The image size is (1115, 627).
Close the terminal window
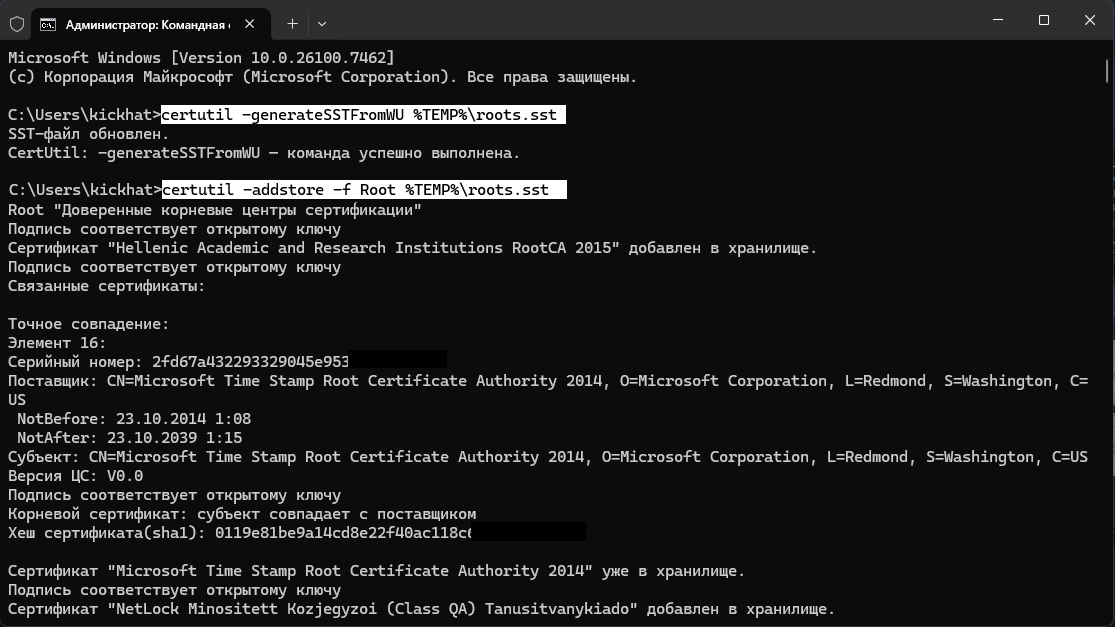coord(1089,20)
